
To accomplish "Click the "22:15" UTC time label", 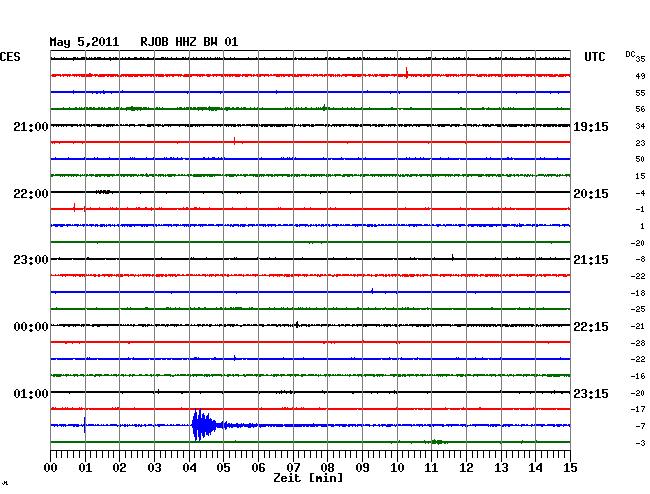I will (591, 327).
